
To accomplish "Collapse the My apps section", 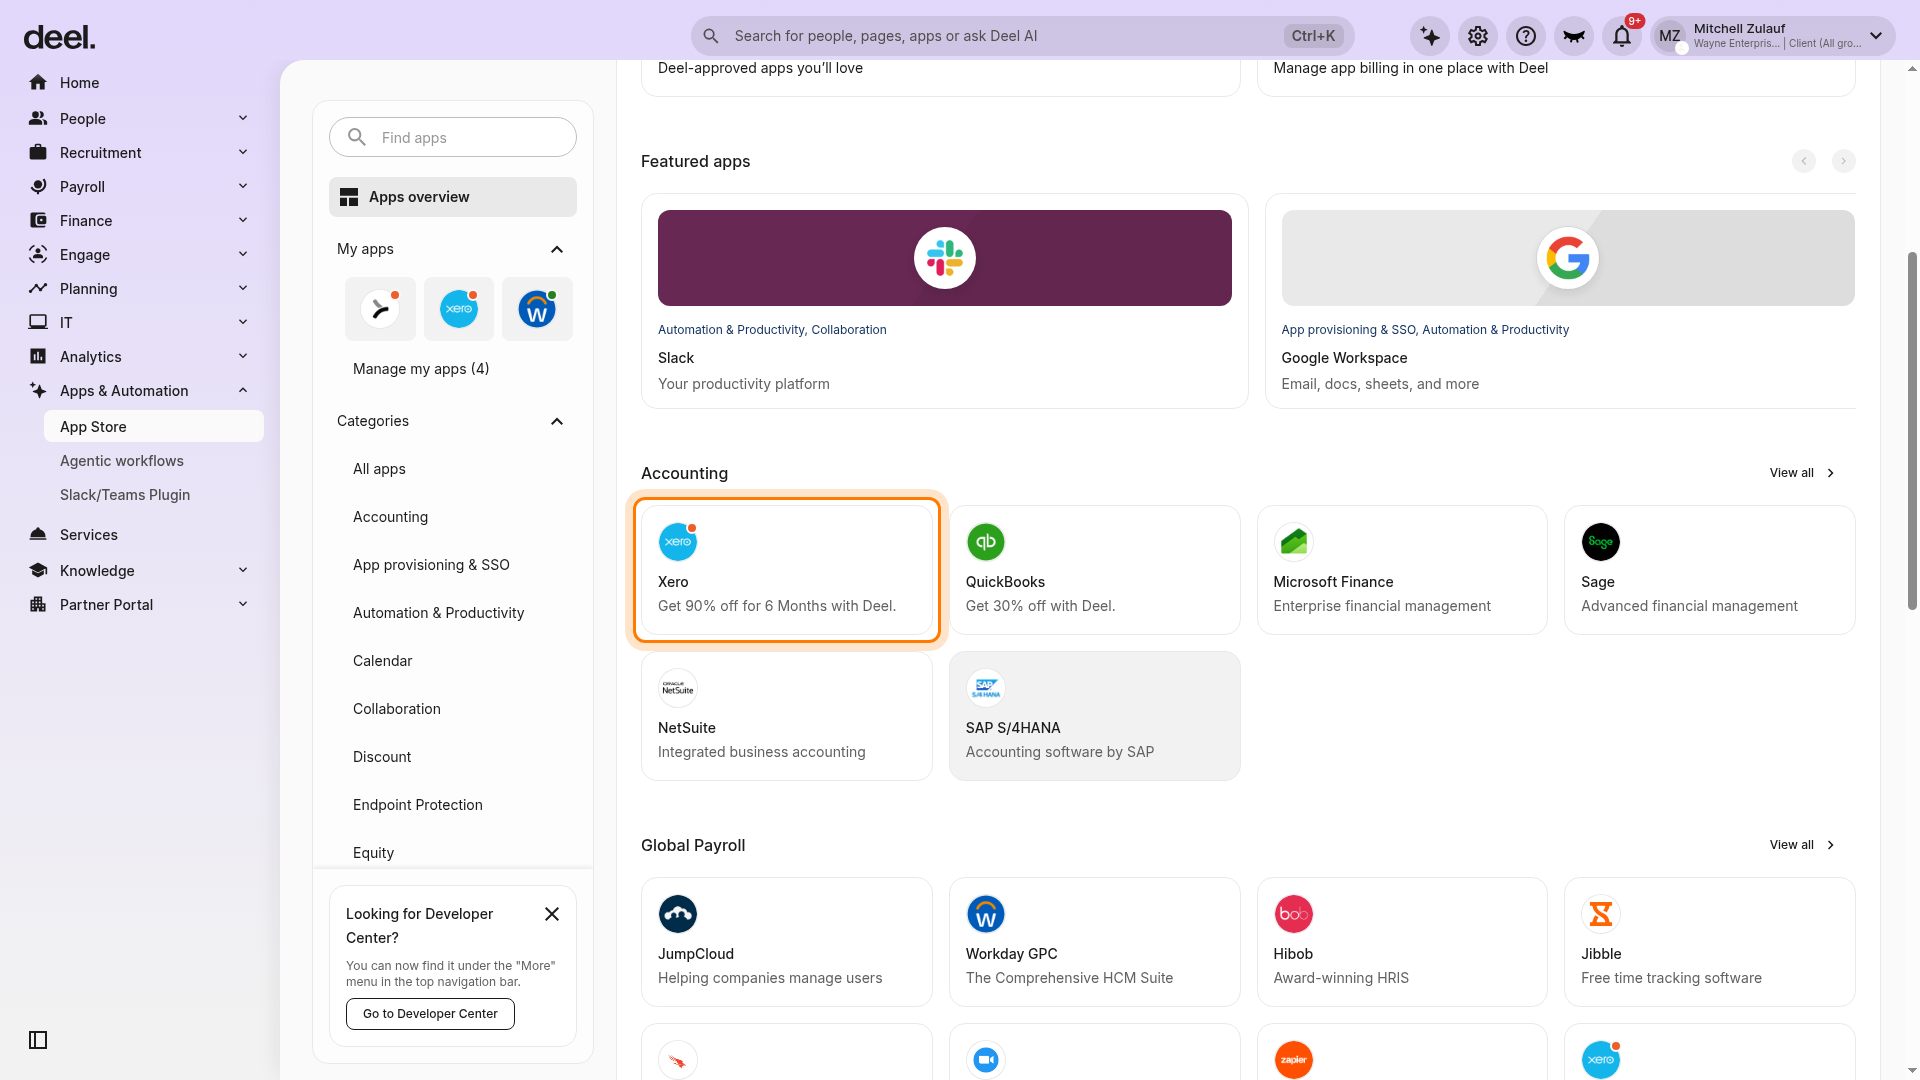I will (557, 249).
